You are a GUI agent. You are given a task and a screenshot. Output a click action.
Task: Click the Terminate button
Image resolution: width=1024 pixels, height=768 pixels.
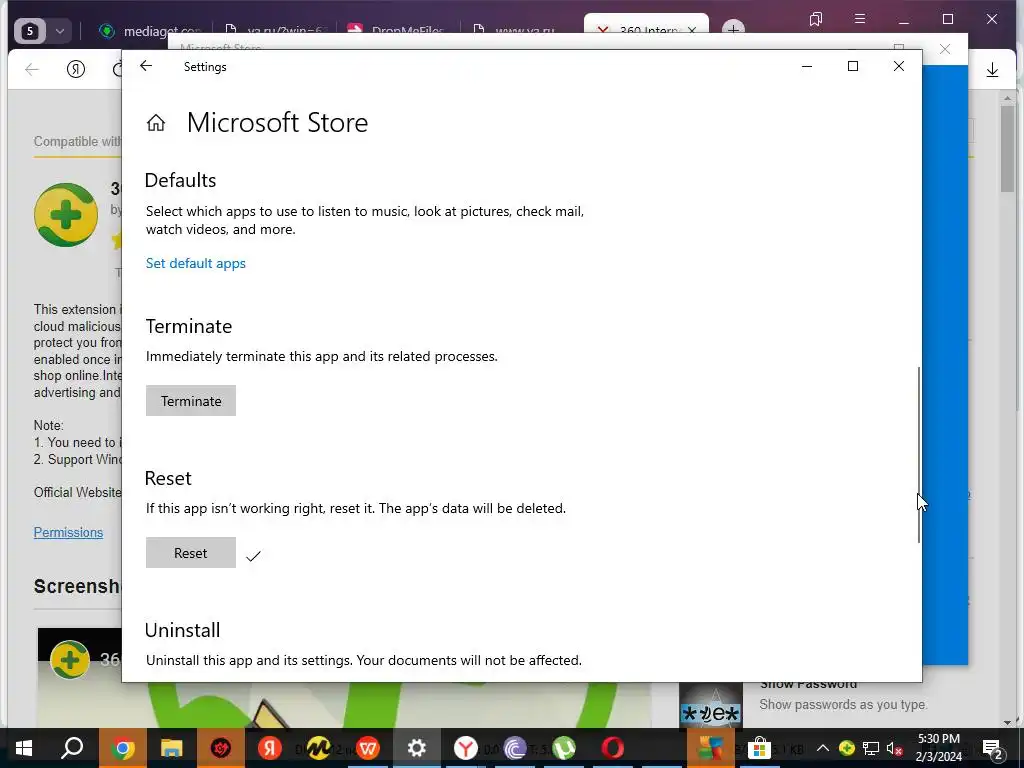(191, 400)
